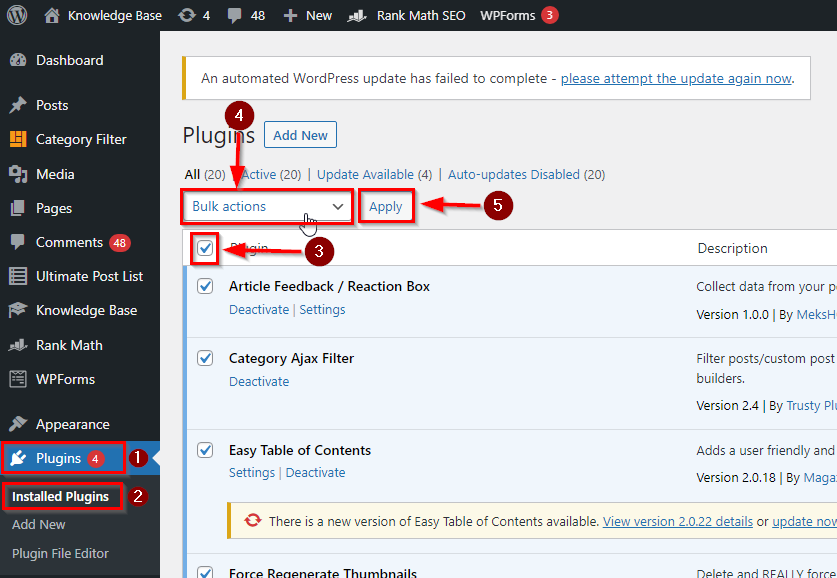Click the Ultimate Post List icon
Screen dimensions: 837x578
tap(18, 276)
